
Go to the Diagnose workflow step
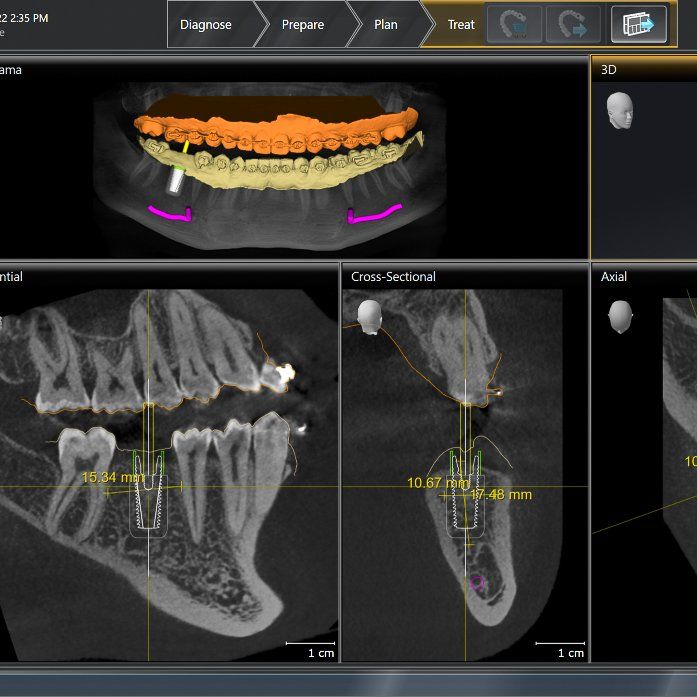pyautogui.click(x=206, y=24)
